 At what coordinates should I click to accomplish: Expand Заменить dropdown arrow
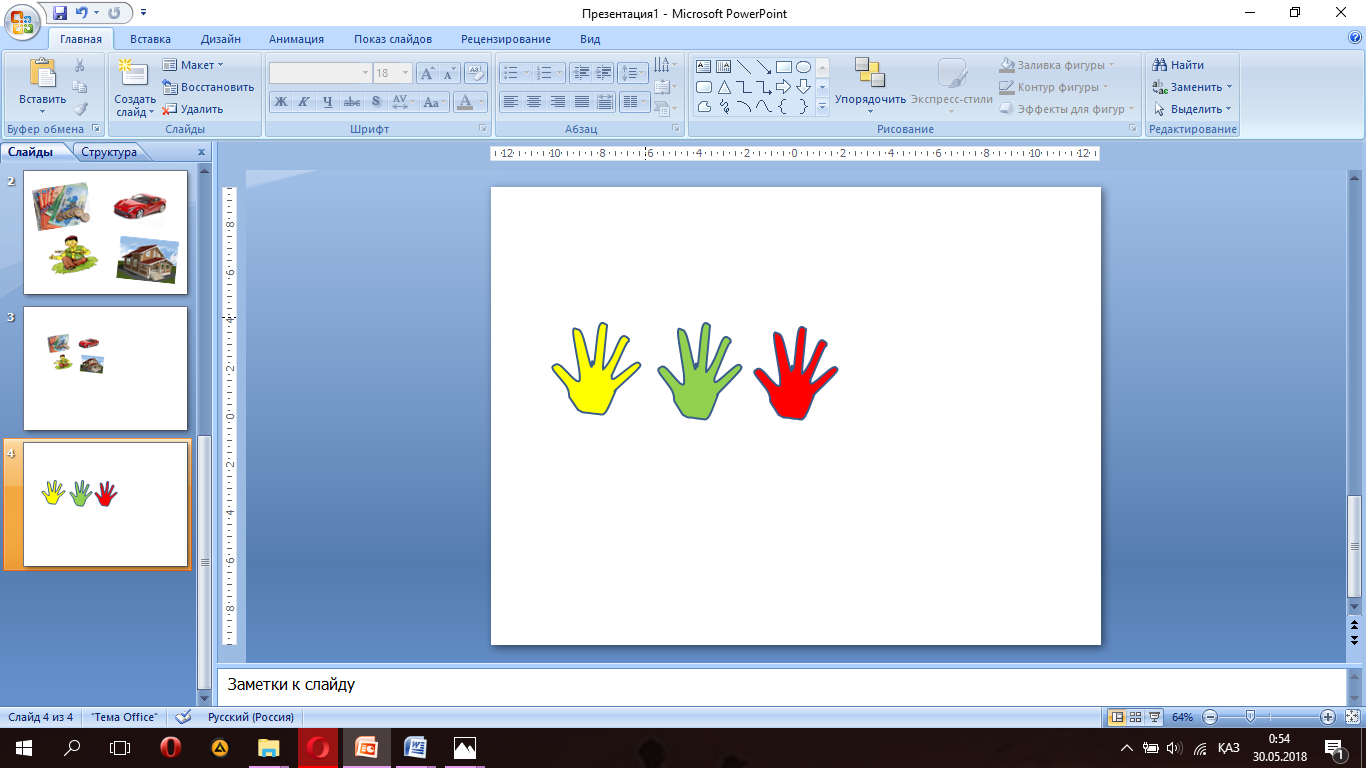(x=1229, y=87)
